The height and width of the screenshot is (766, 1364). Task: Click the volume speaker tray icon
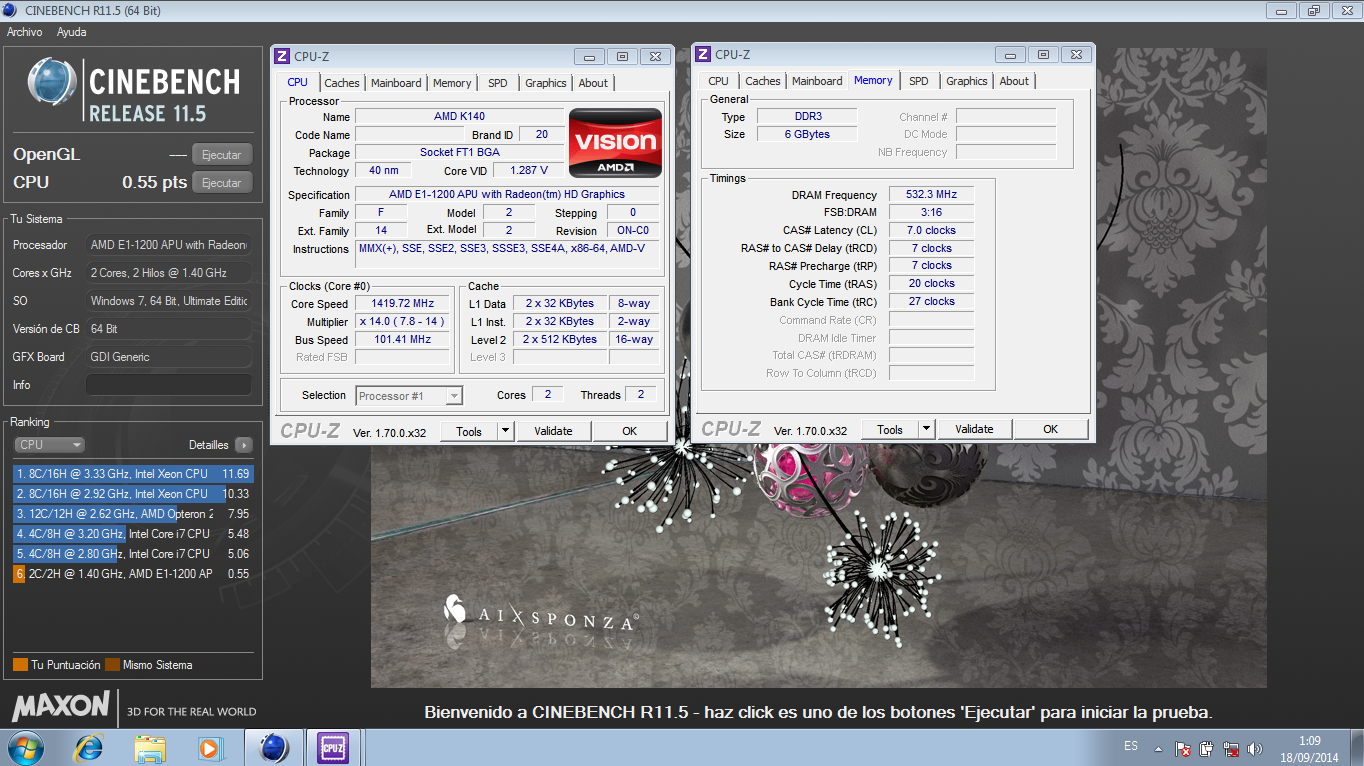(x=1255, y=748)
